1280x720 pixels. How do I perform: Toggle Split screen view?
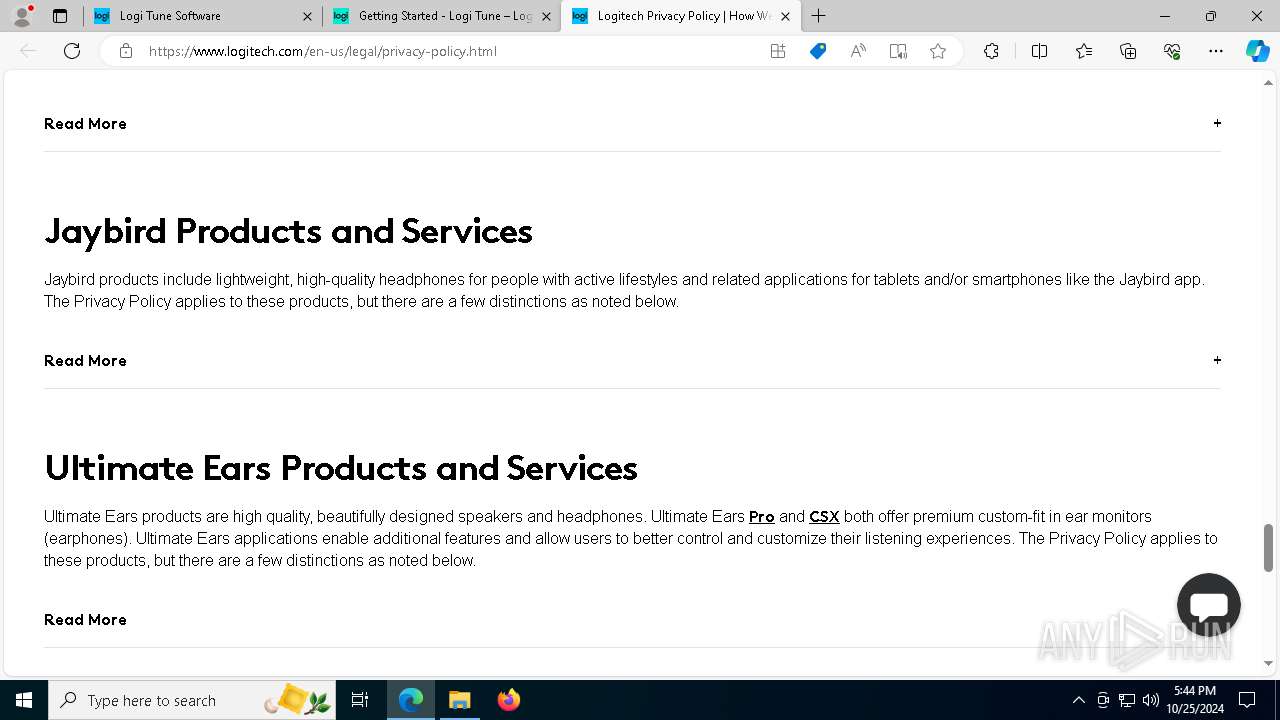point(1039,51)
